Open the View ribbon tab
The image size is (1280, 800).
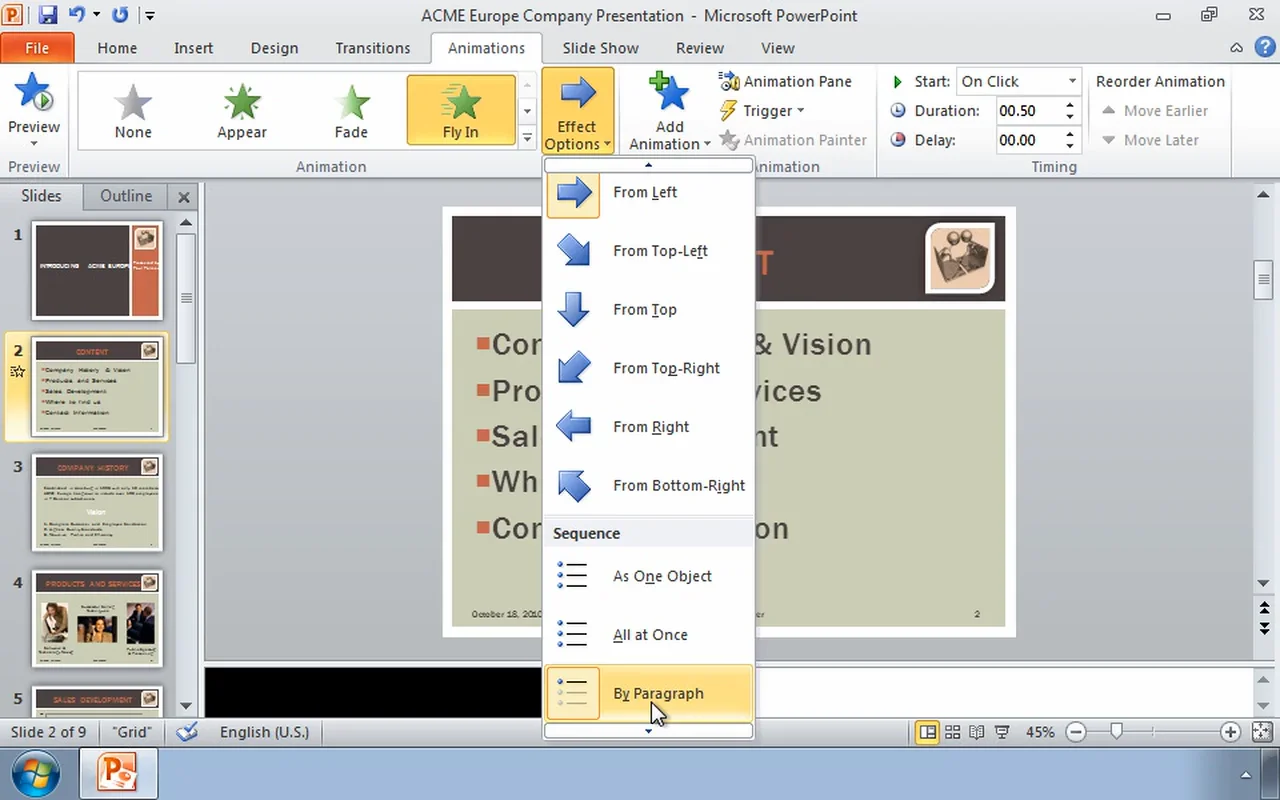(777, 48)
